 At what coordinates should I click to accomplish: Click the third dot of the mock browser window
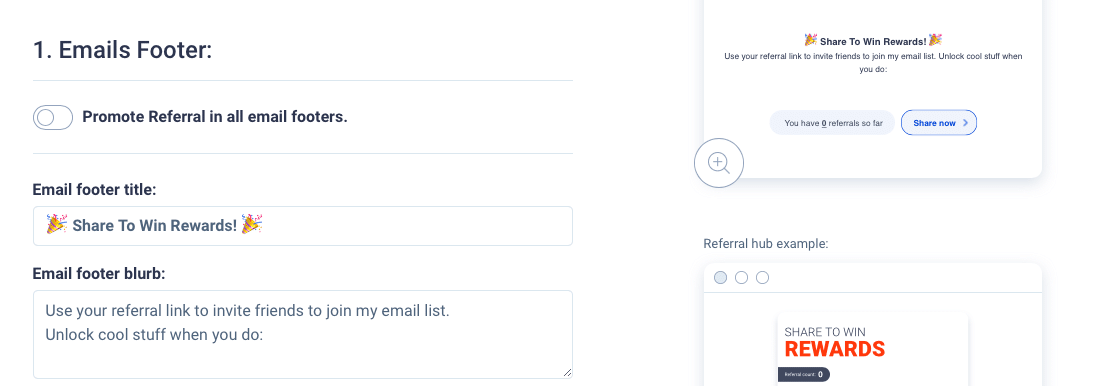[763, 278]
